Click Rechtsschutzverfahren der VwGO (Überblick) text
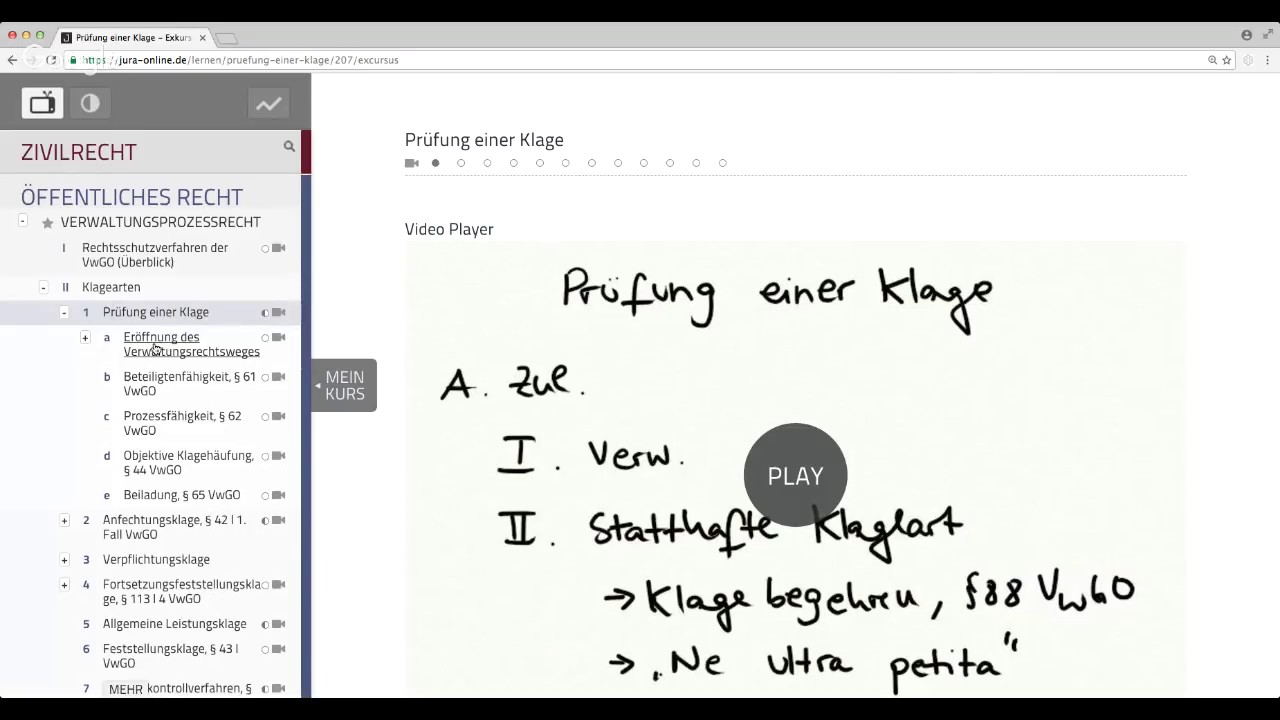 155,255
